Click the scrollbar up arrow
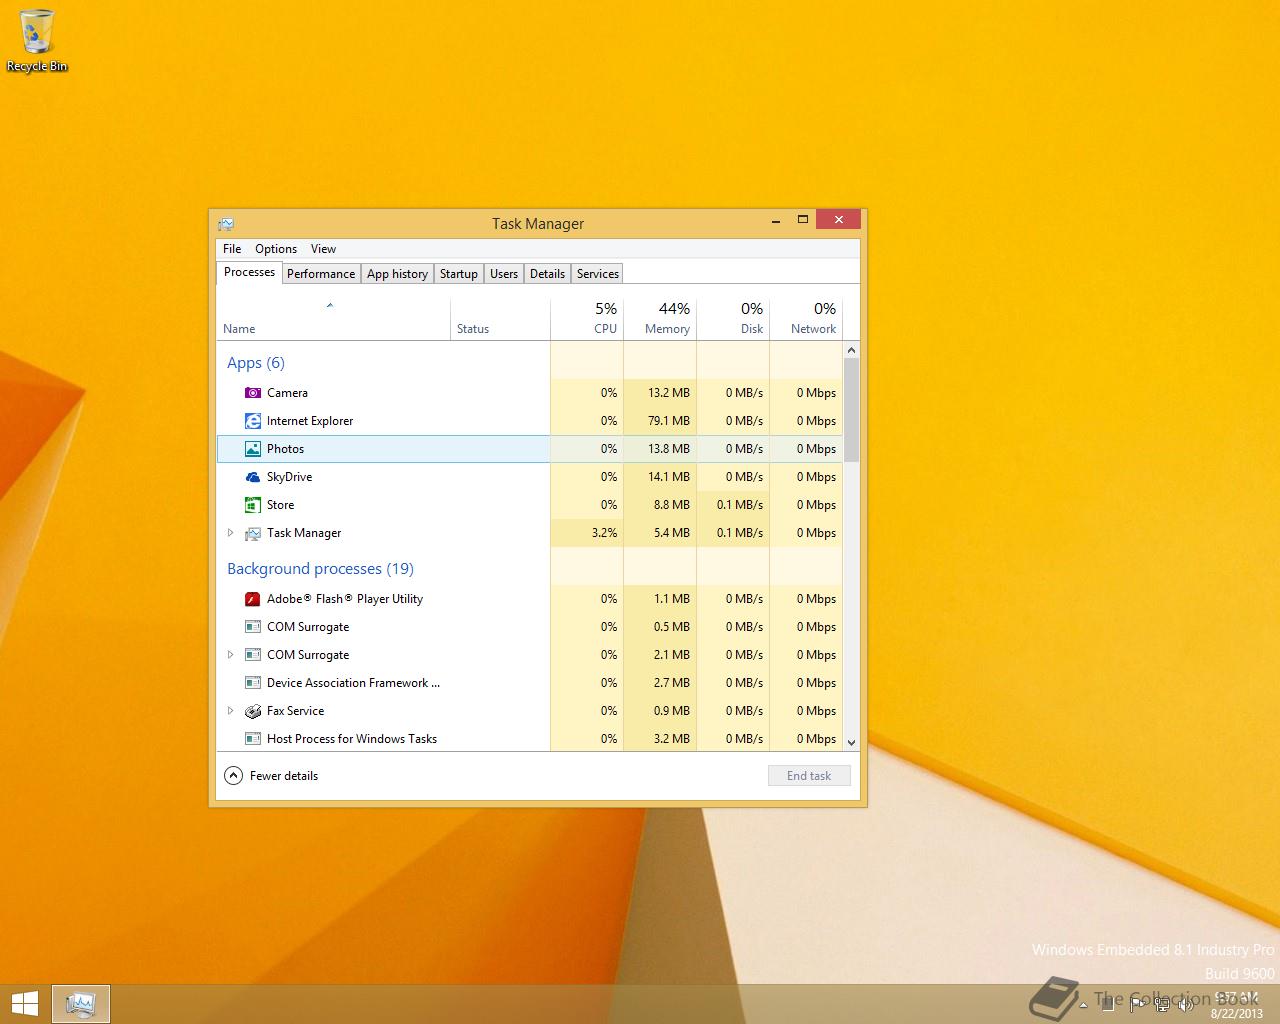 pyautogui.click(x=852, y=350)
